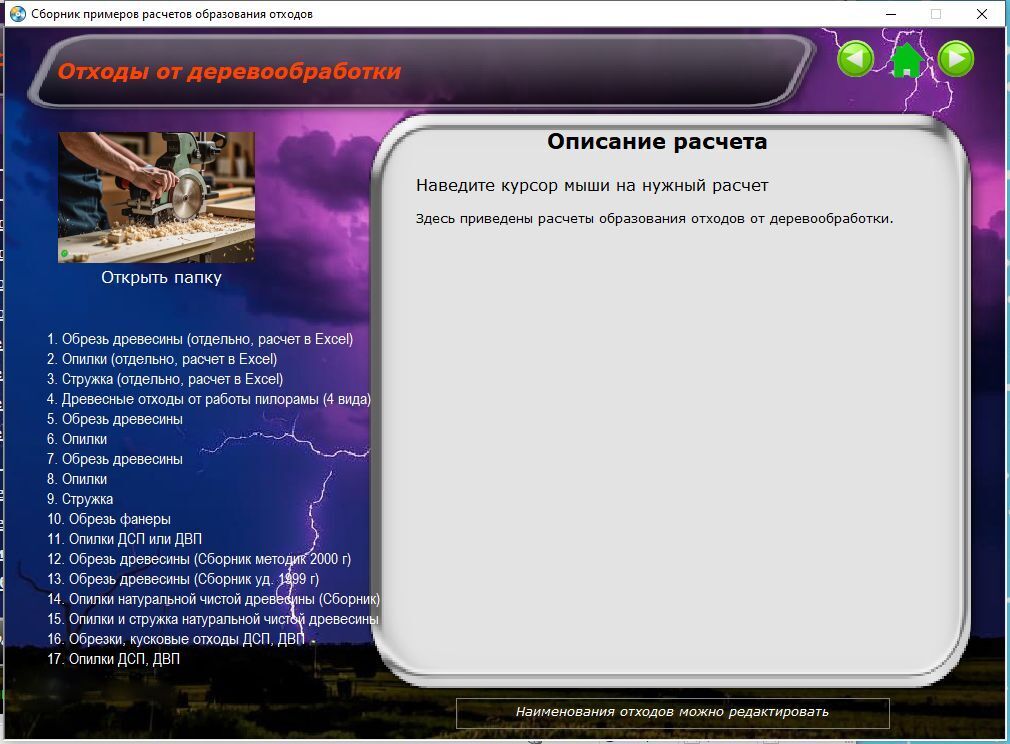The image size is (1010, 744).
Task: Go back with the green left arrow
Action: [855, 59]
